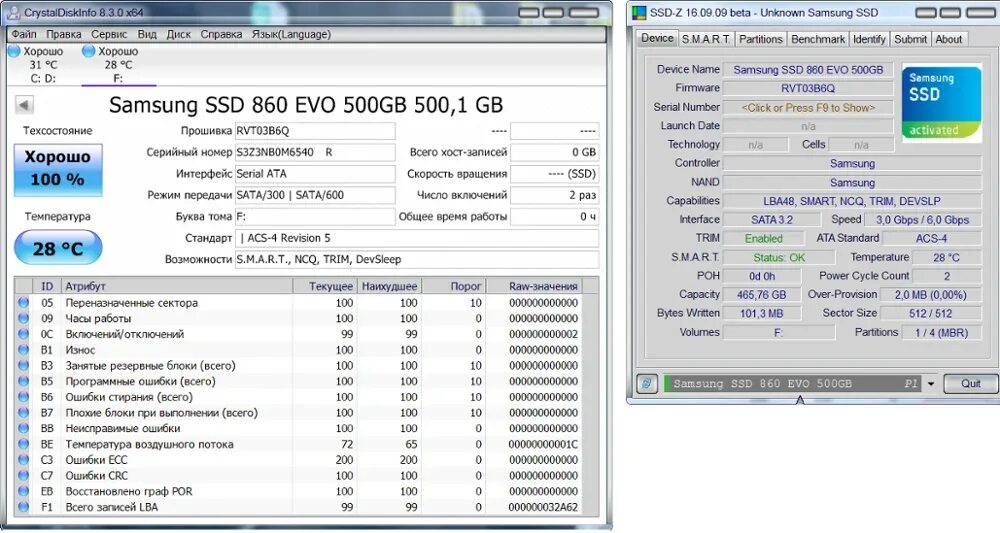The width and height of the screenshot is (1000, 533).
Task: Click the Firmware value RVT03B6Q in SSD-Z
Action: point(808,89)
